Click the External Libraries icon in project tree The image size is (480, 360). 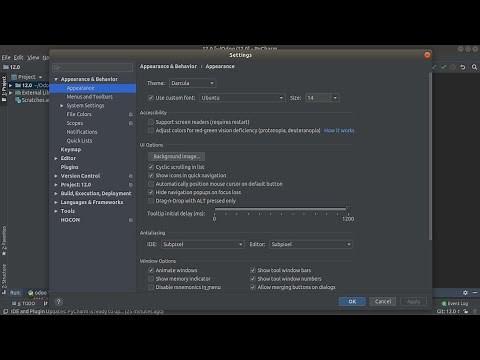(18, 92)
